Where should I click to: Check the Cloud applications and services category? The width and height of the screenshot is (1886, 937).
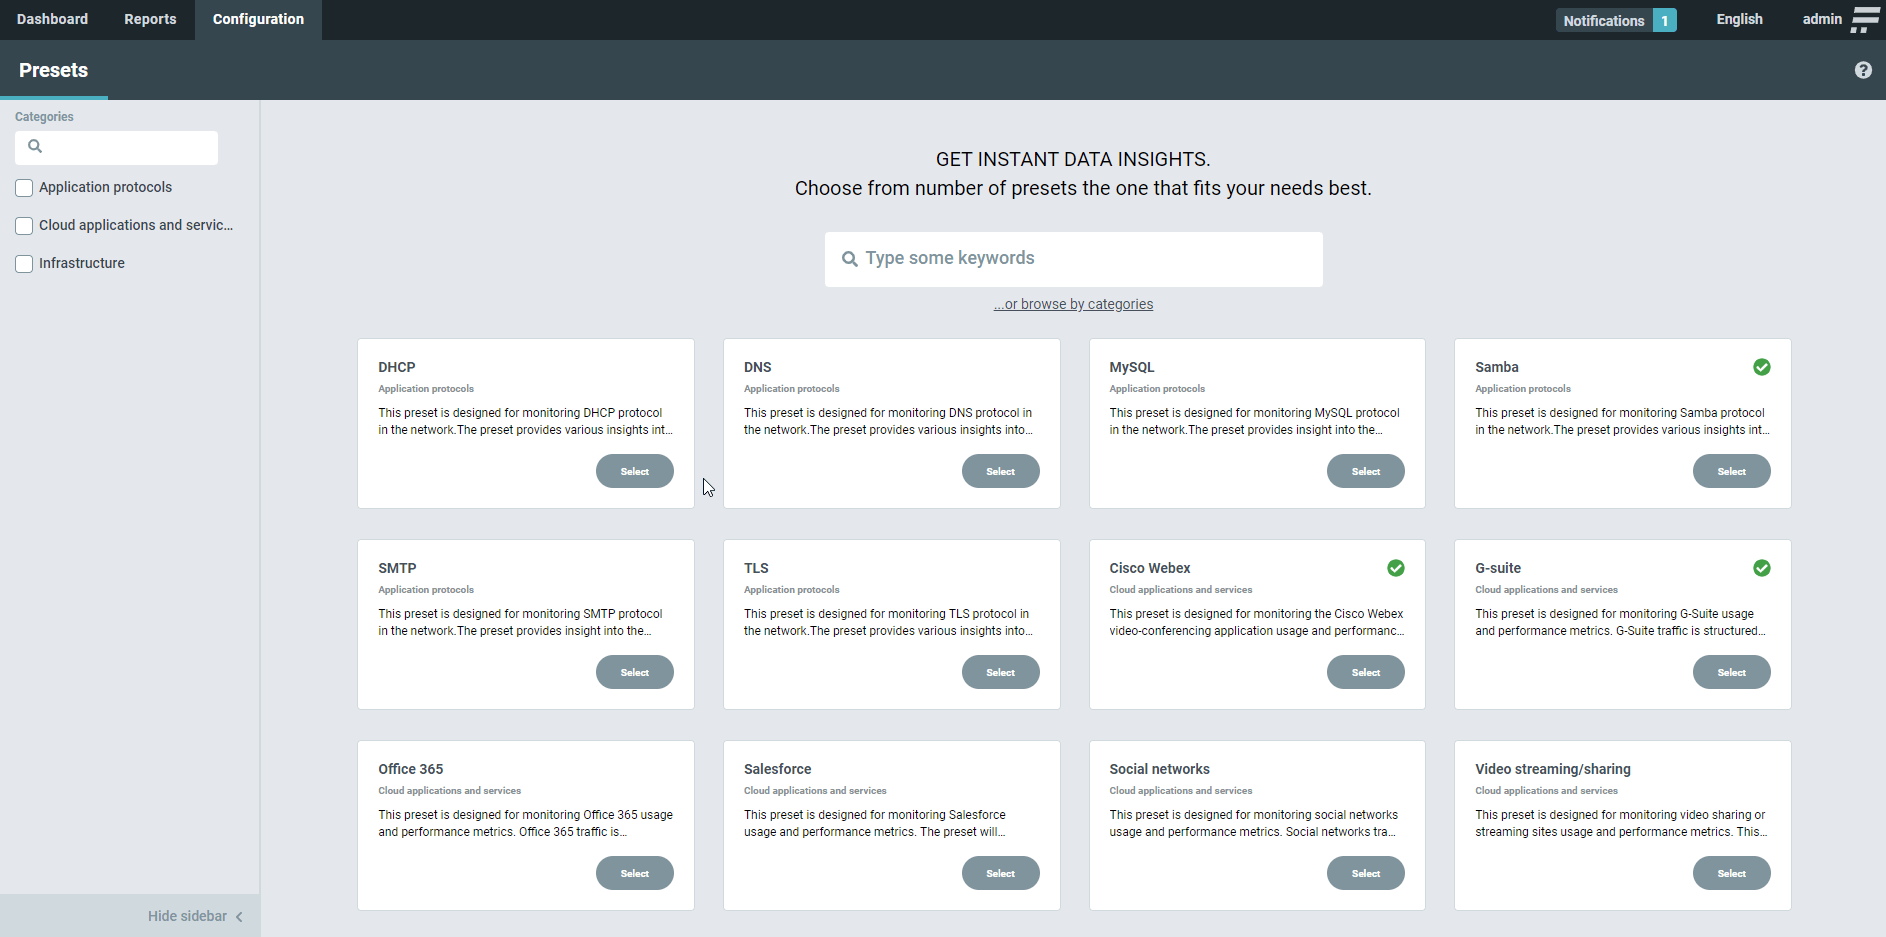tap(24, 226)
